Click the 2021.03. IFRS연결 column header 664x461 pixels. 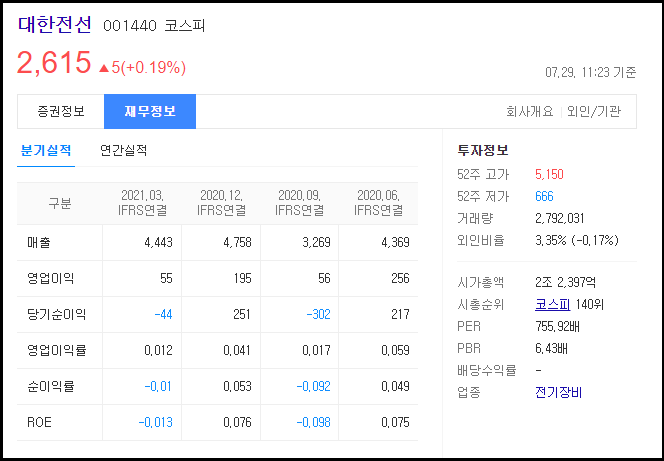point(142,203)
